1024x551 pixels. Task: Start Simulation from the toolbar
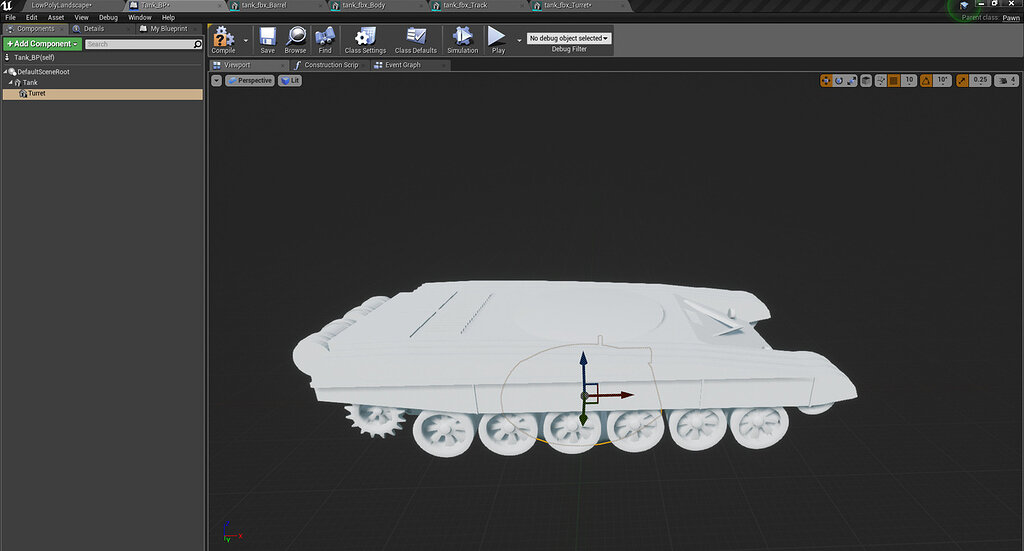[x=462, y=37]
